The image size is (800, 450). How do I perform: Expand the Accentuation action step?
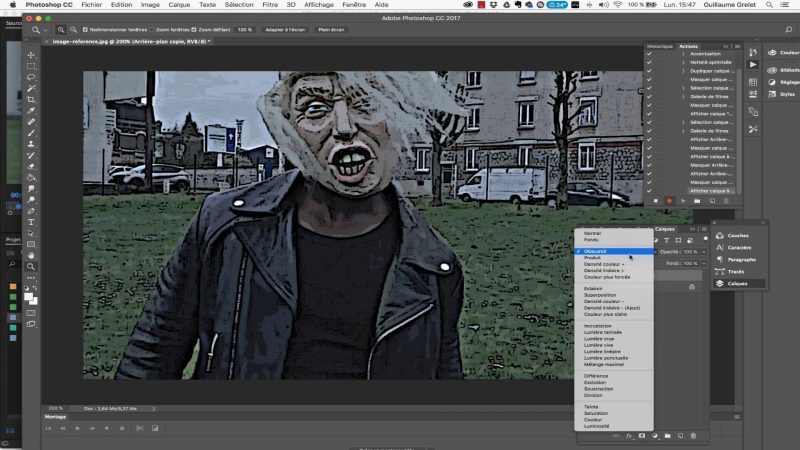[684, 54]
